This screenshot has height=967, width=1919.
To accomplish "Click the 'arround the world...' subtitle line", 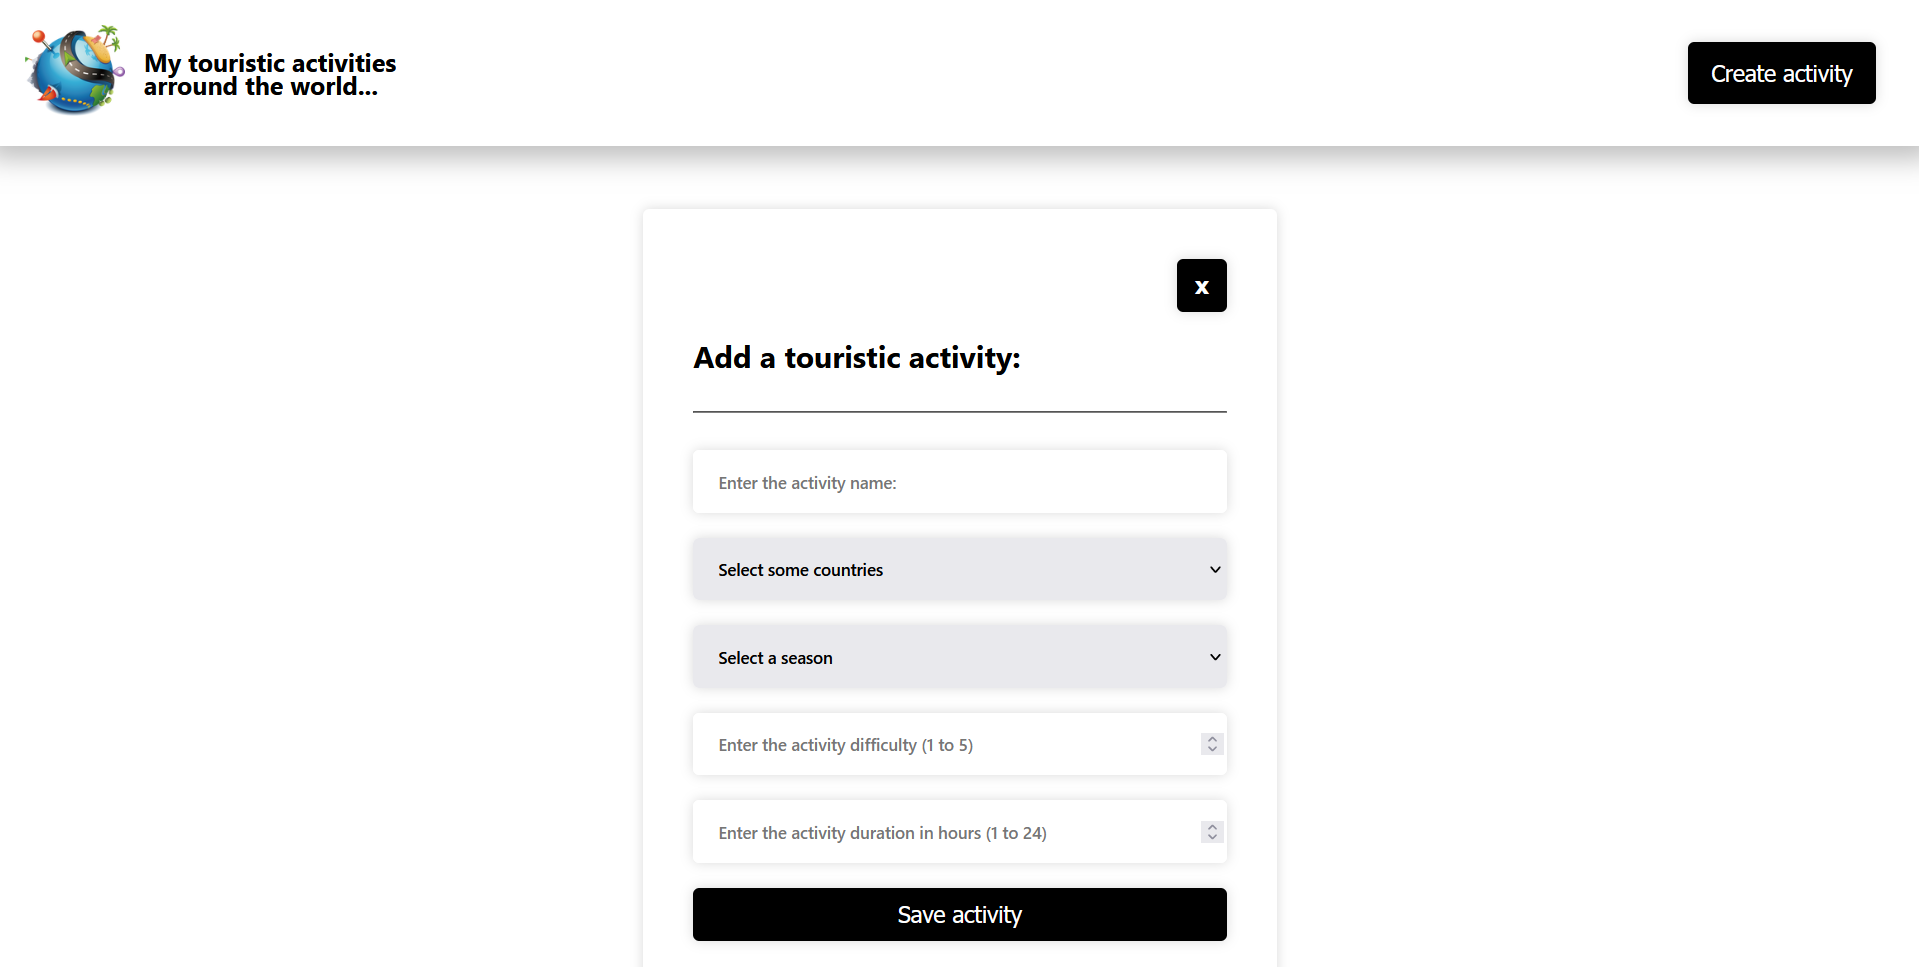I will tap(260, 88).
